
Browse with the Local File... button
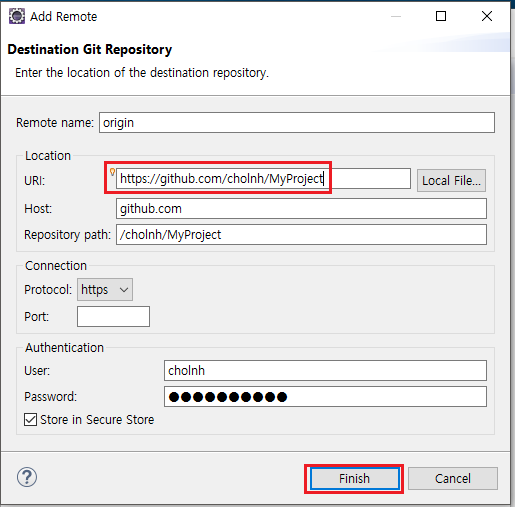click(451, 180)
